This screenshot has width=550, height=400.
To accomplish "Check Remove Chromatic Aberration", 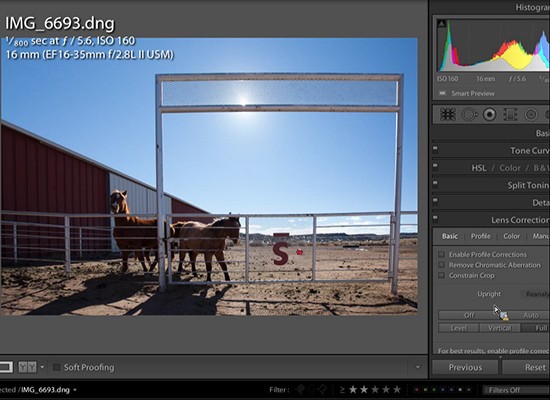I will [441, 265].
